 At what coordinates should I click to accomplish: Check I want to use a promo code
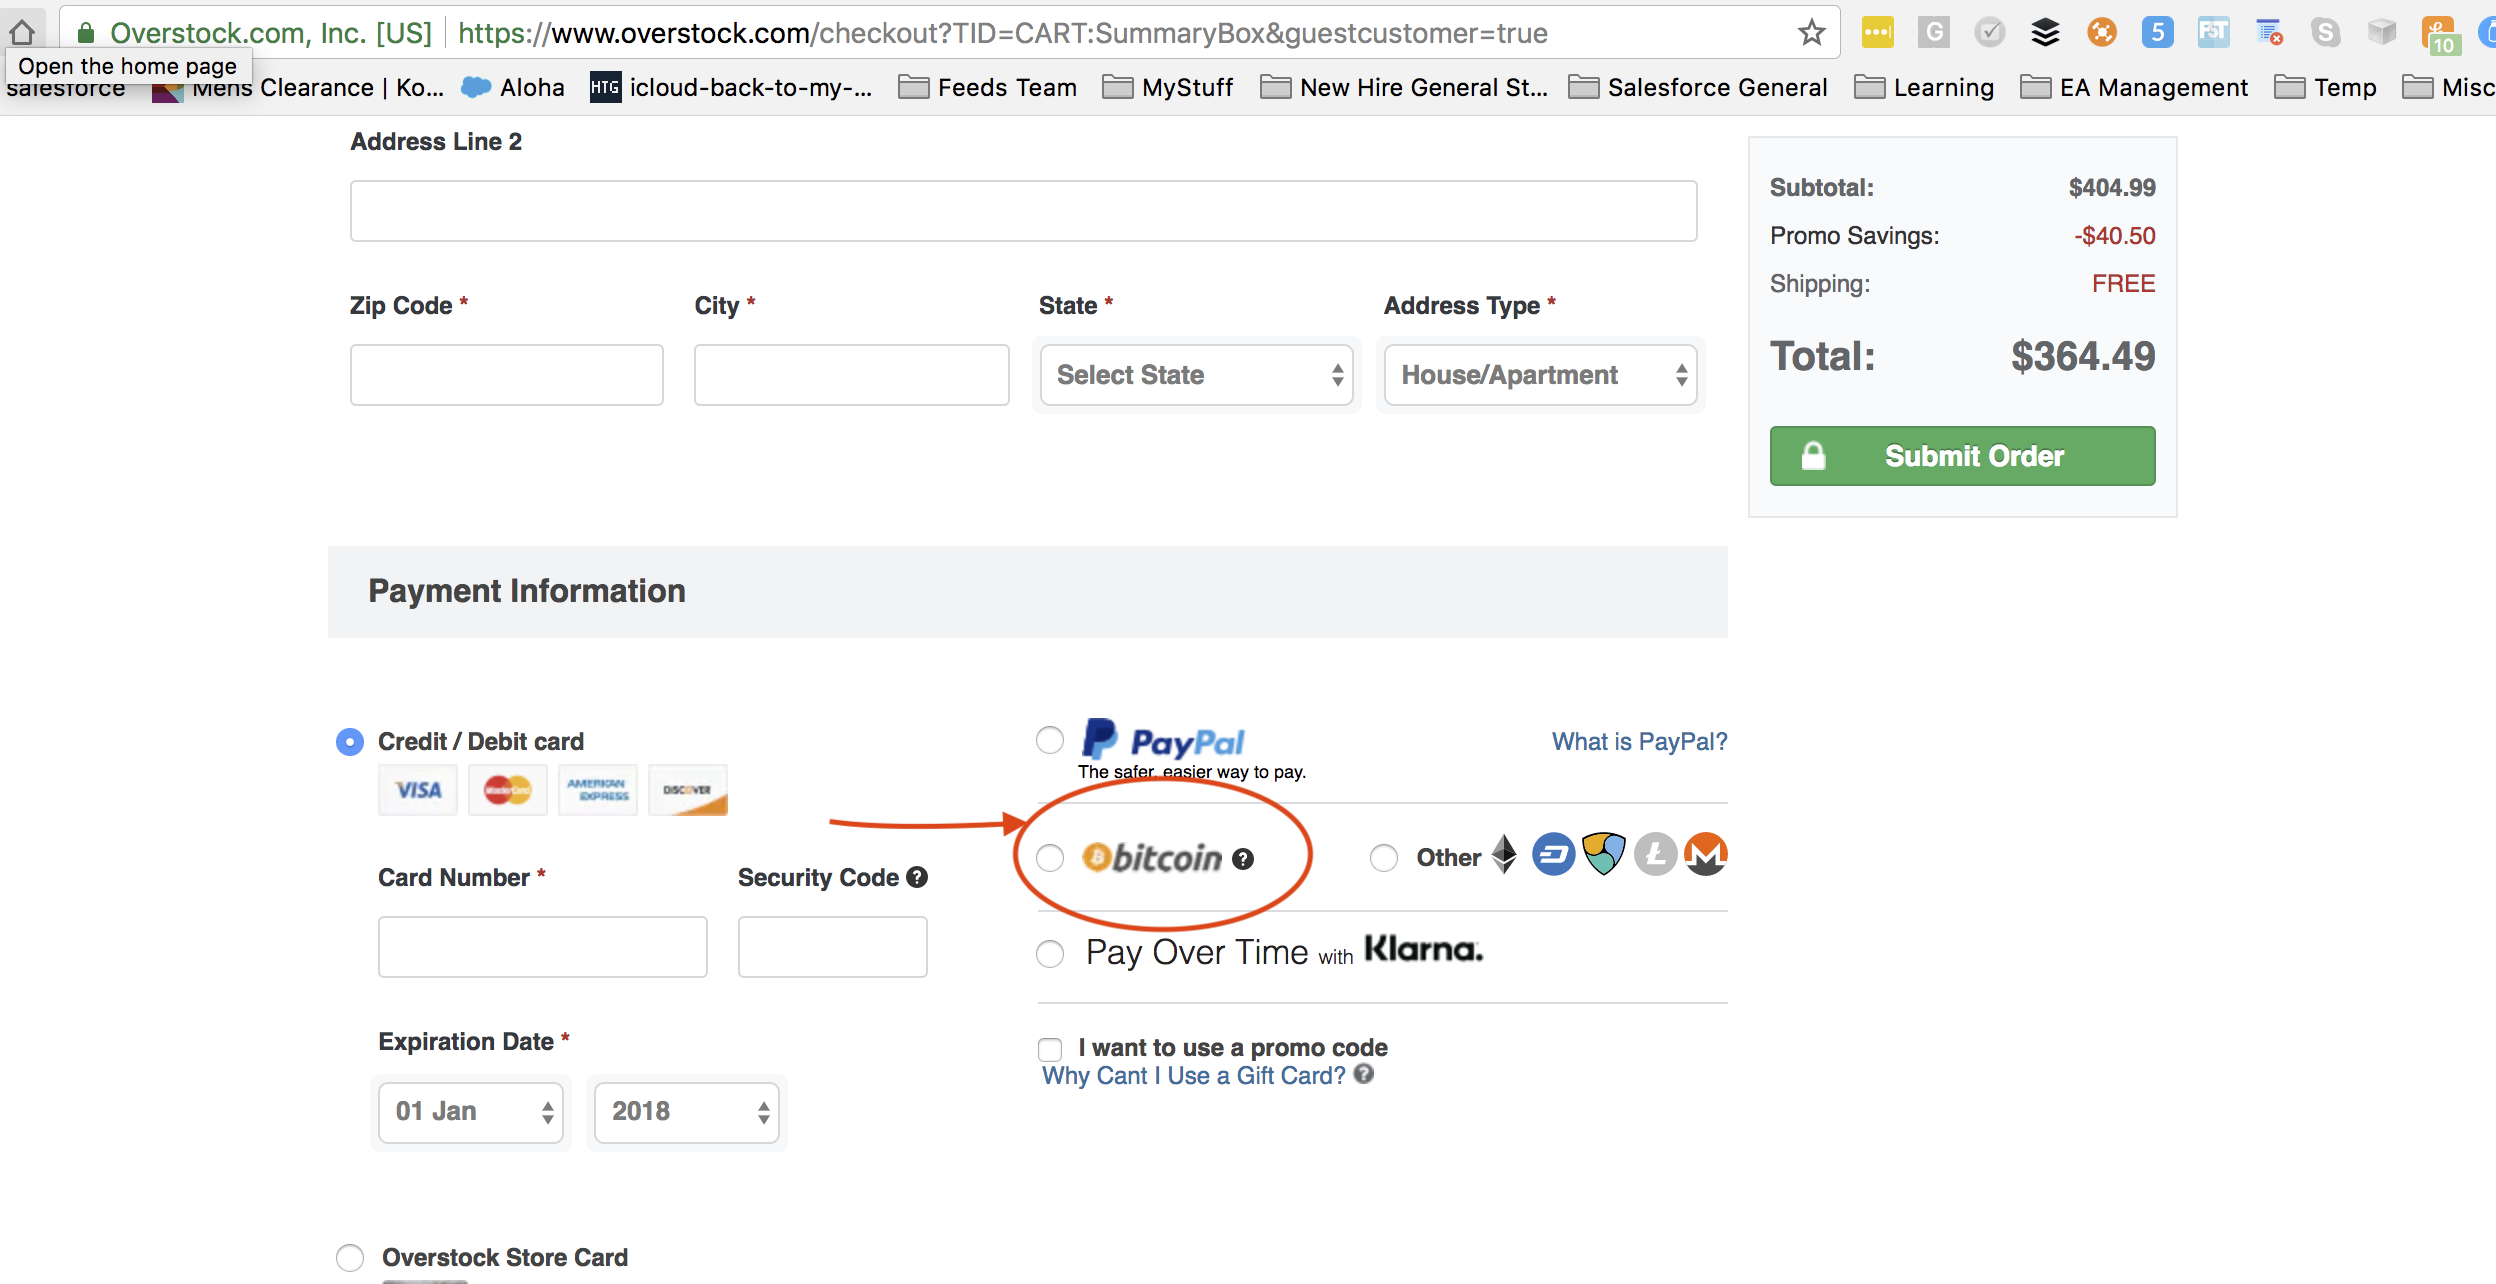(1050, 1049)
